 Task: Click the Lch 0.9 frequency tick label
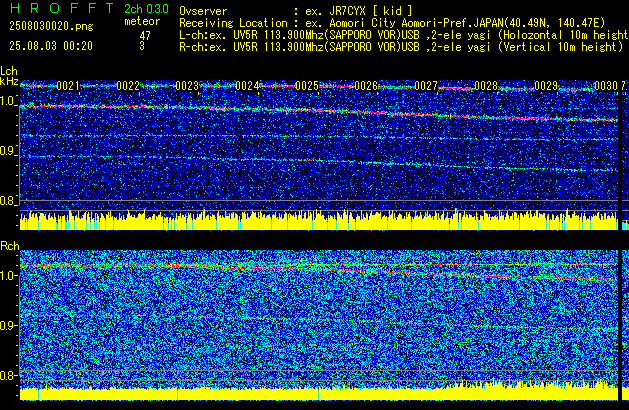[8, 151]
